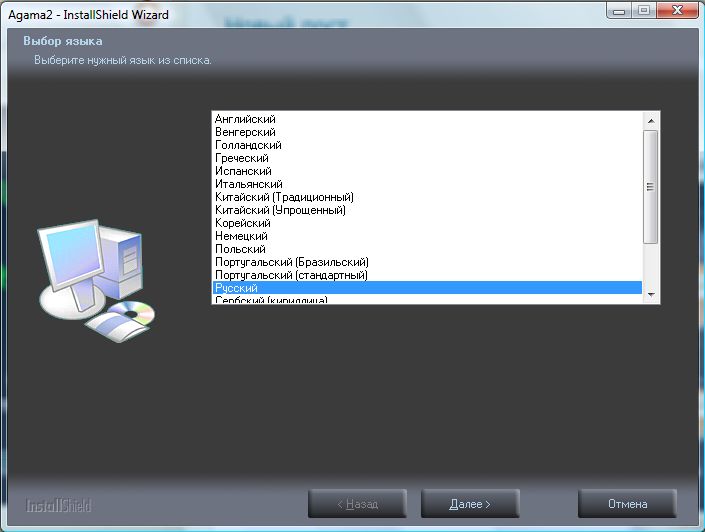
Task: Click the Отмена button
Action: (627, 504)
